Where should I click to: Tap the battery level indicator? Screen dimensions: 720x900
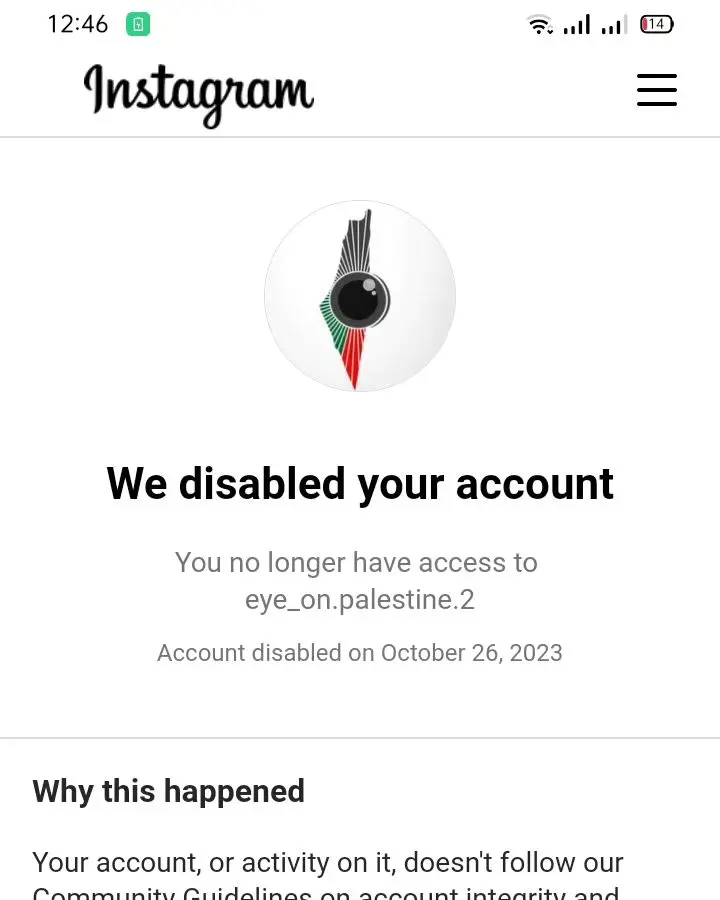(657, 24)
